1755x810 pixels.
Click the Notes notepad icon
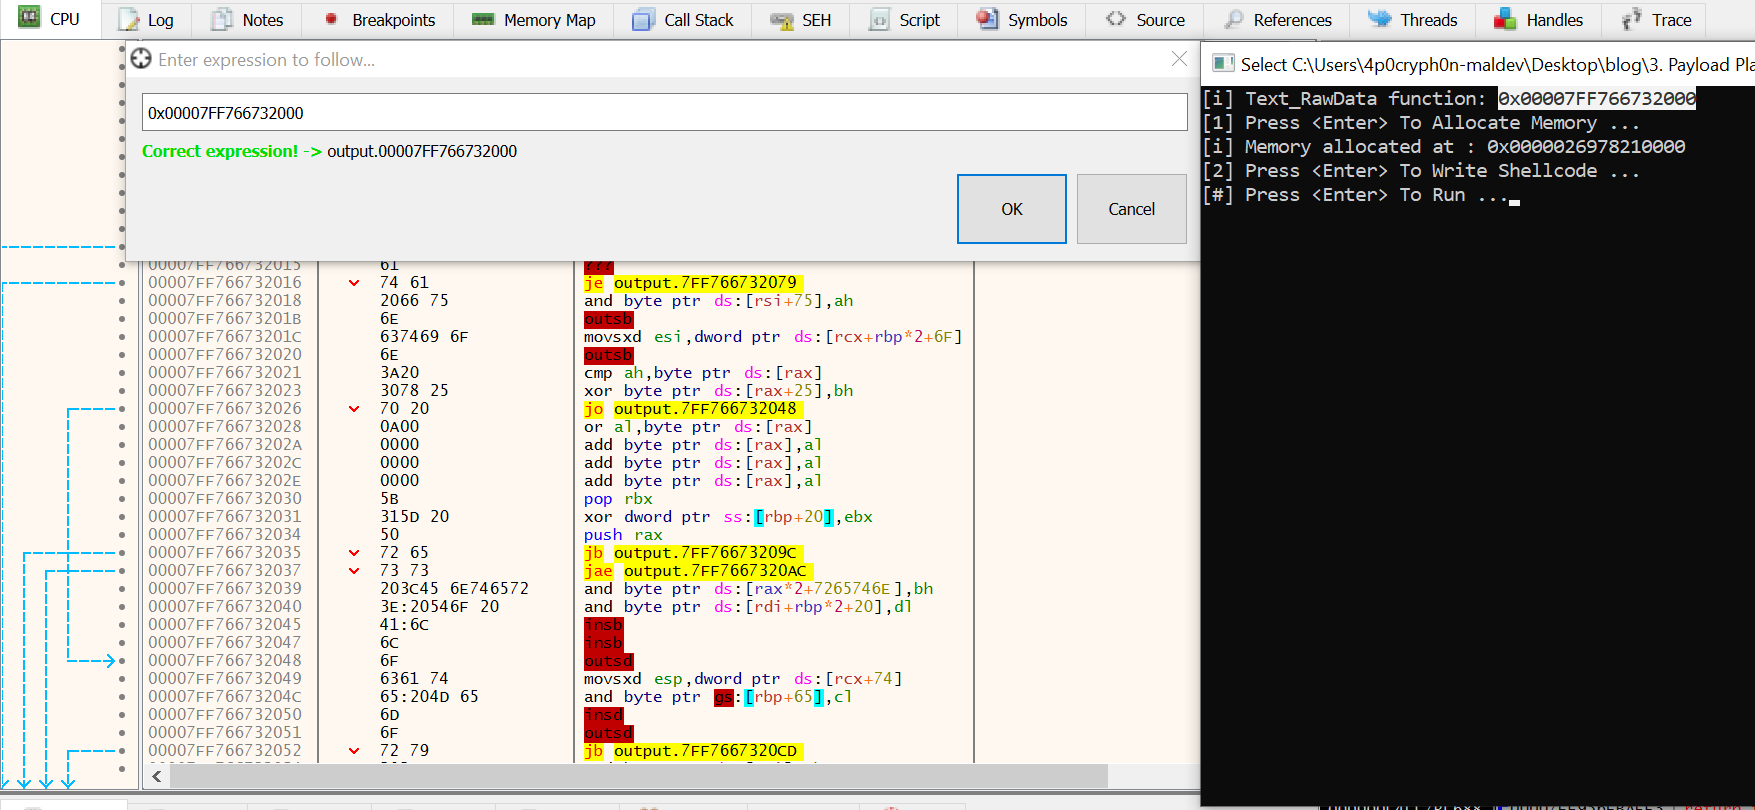[222, 19]
